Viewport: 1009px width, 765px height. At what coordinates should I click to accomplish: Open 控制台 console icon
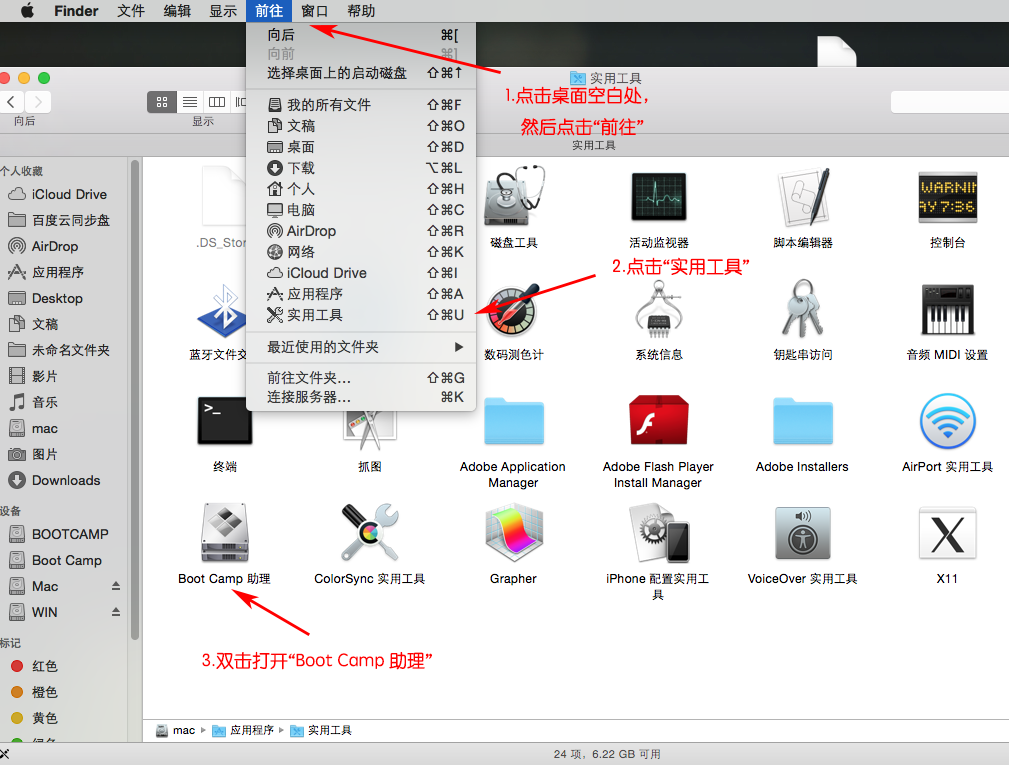tap(947, 197)
